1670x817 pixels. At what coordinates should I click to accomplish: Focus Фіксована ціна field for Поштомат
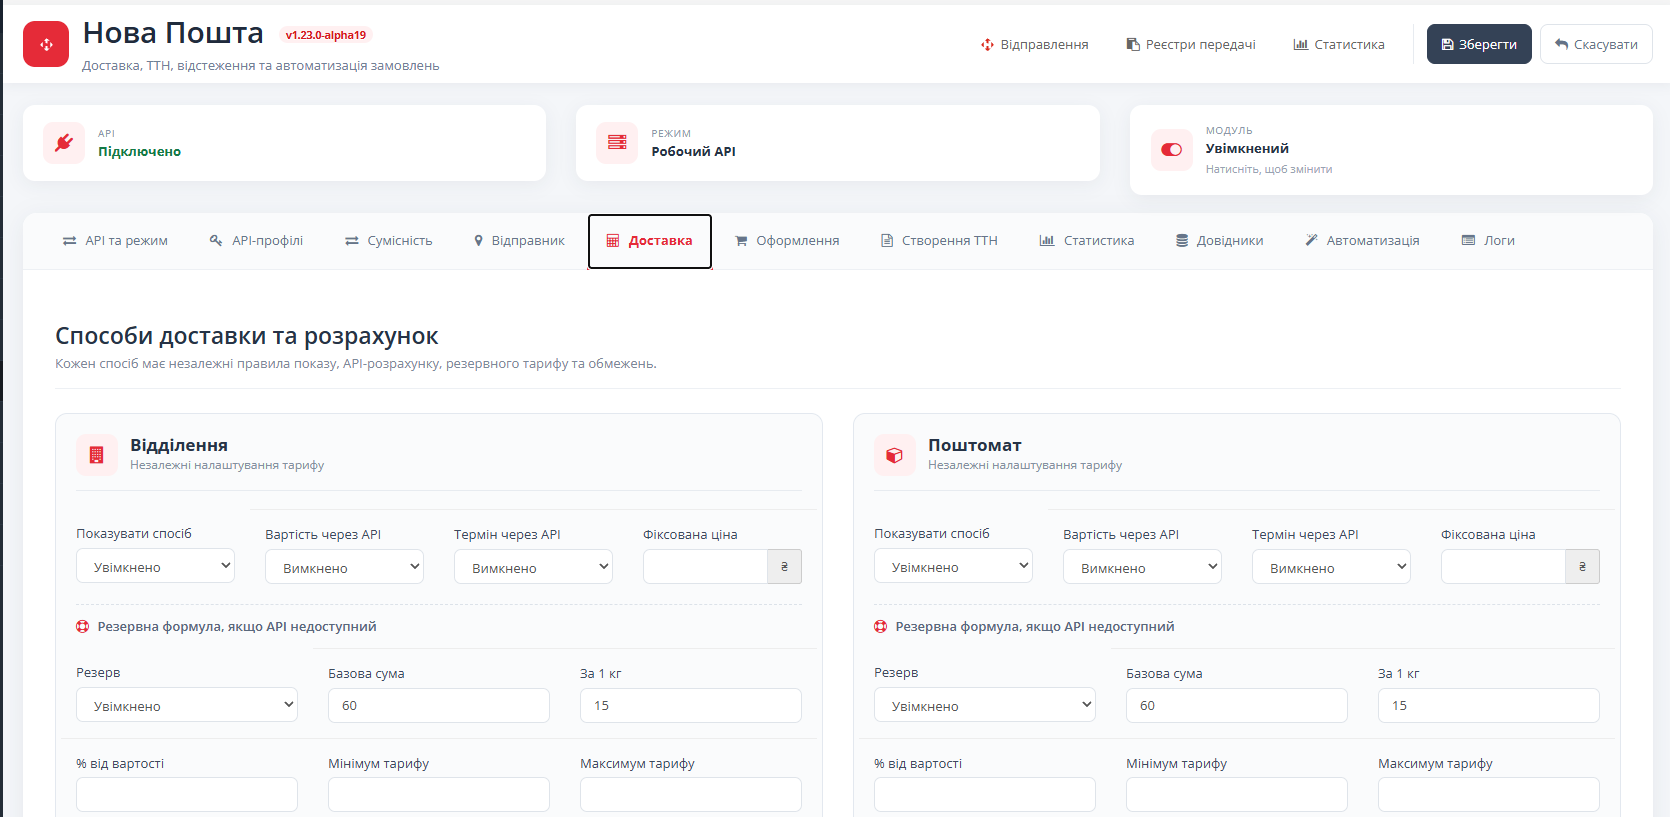(1503, 567)
